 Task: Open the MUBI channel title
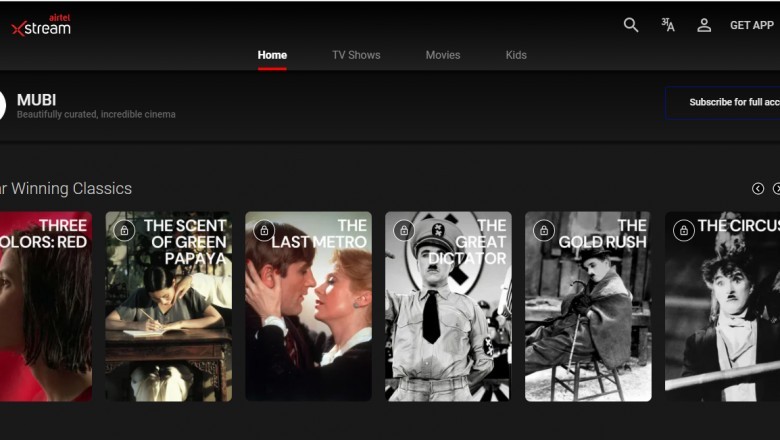click(36, 100)
